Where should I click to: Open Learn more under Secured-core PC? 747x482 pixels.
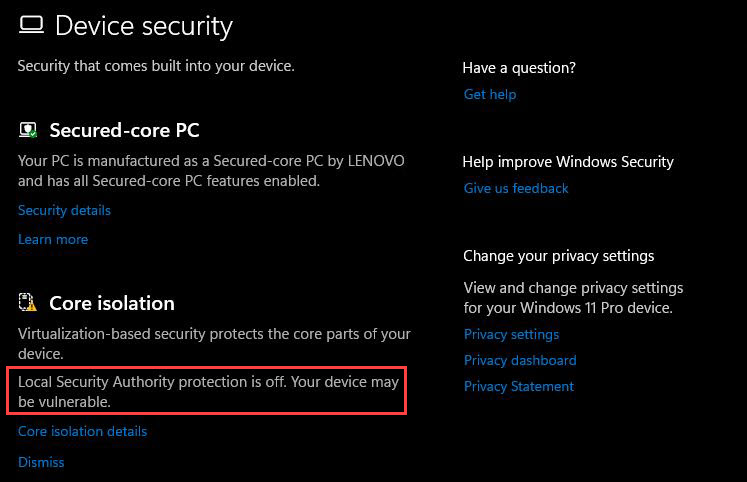(53, 239)
